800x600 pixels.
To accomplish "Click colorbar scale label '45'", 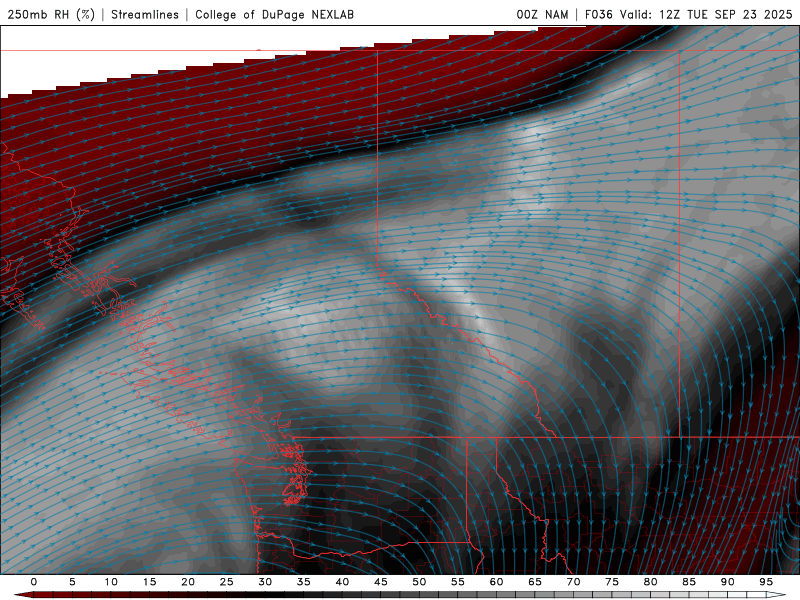I will coord(381,582).
